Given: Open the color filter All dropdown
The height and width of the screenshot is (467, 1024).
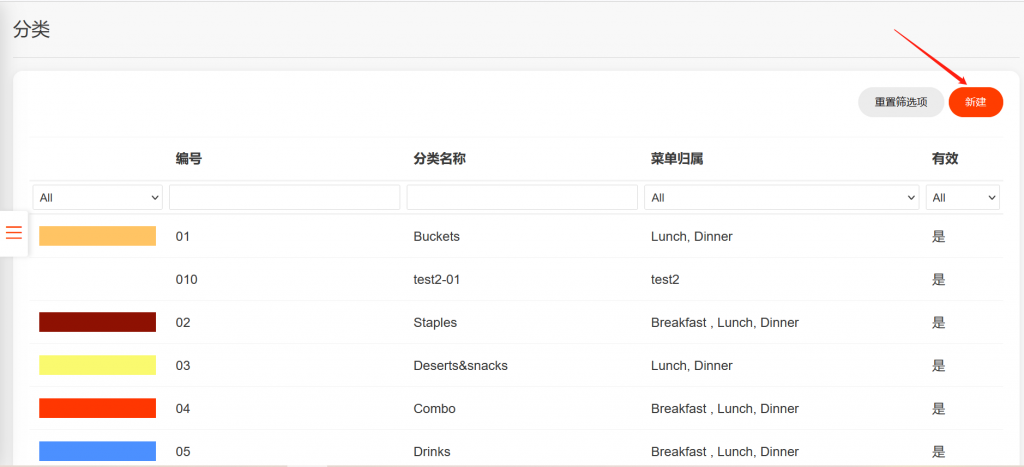Looking at the screenshot, I should [97, 197].
